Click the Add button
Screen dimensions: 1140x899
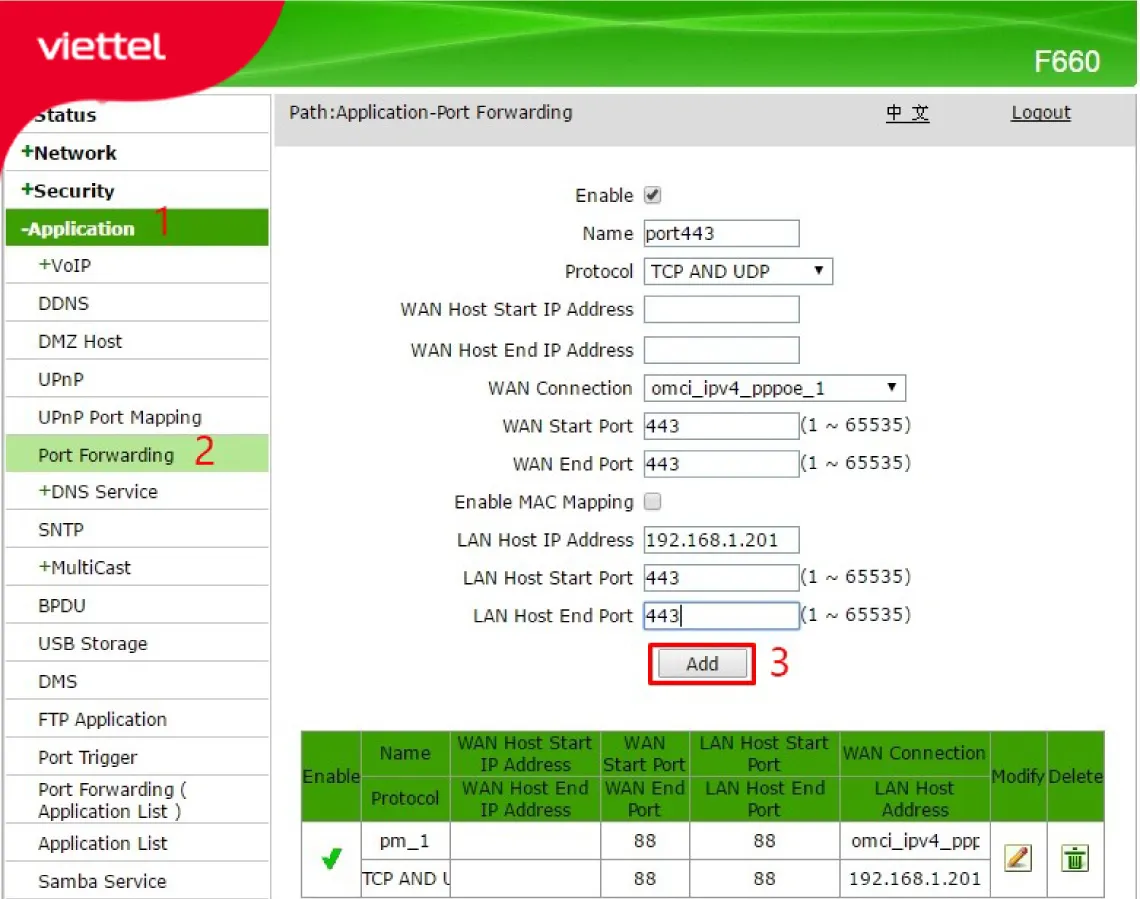[x=702, y=664]
